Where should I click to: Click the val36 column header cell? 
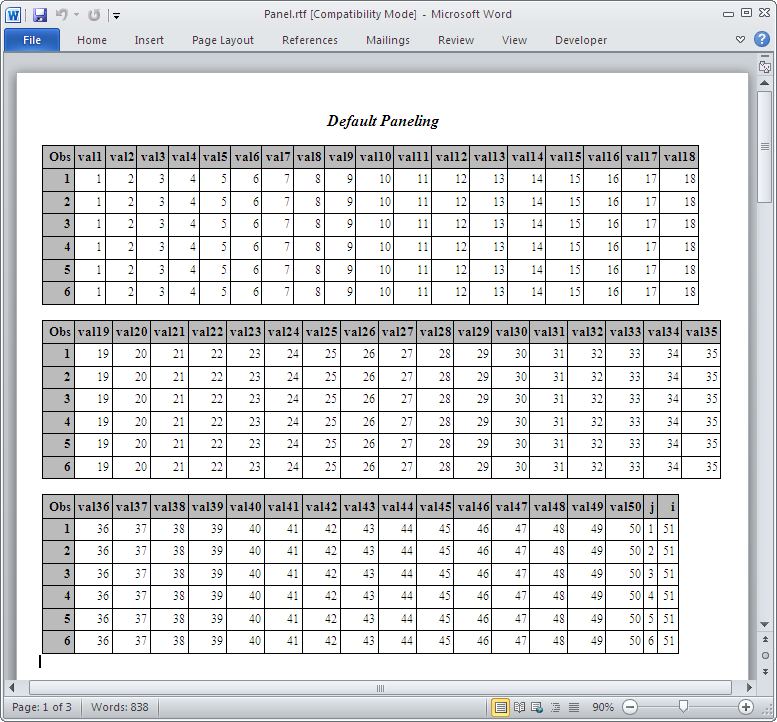[93, 507]
